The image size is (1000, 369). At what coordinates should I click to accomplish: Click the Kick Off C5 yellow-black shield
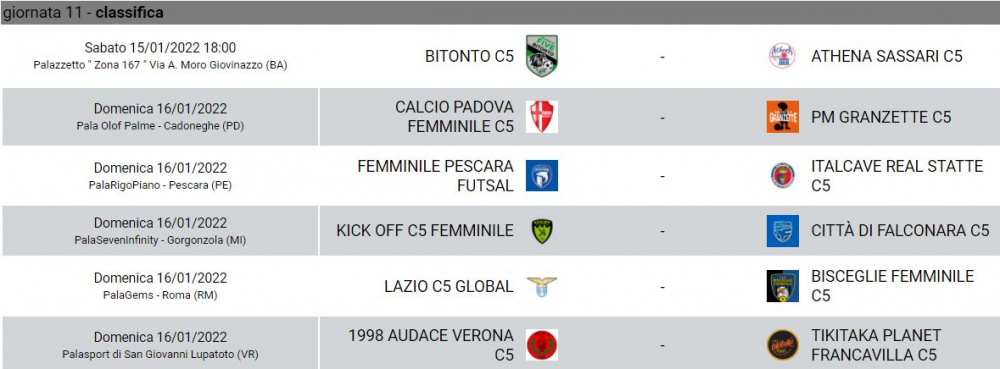click(x=542, y=231)
